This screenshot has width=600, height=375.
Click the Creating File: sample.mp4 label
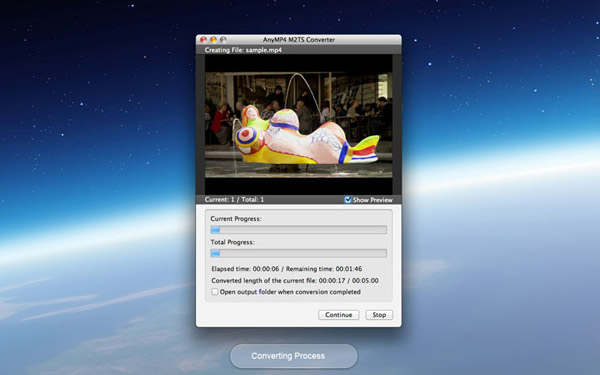point(243,50)
